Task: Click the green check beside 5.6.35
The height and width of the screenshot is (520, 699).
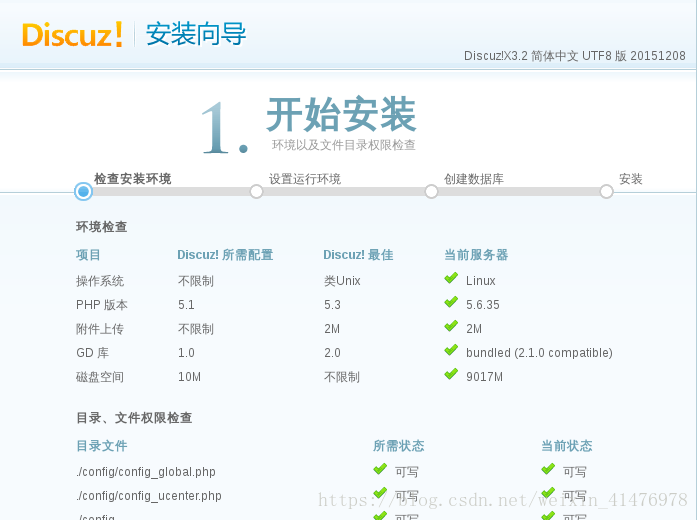Action: [451, 302]
